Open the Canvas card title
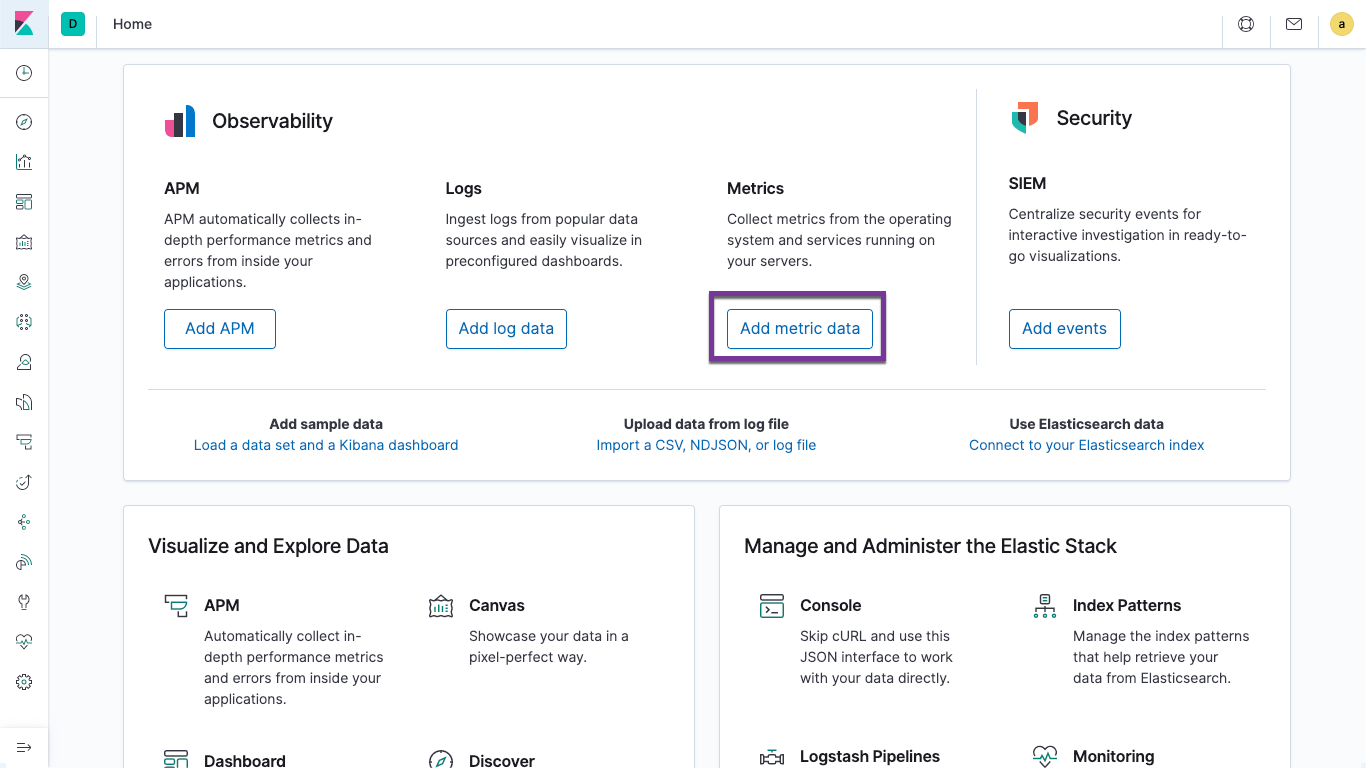 [x=497, y=605]
